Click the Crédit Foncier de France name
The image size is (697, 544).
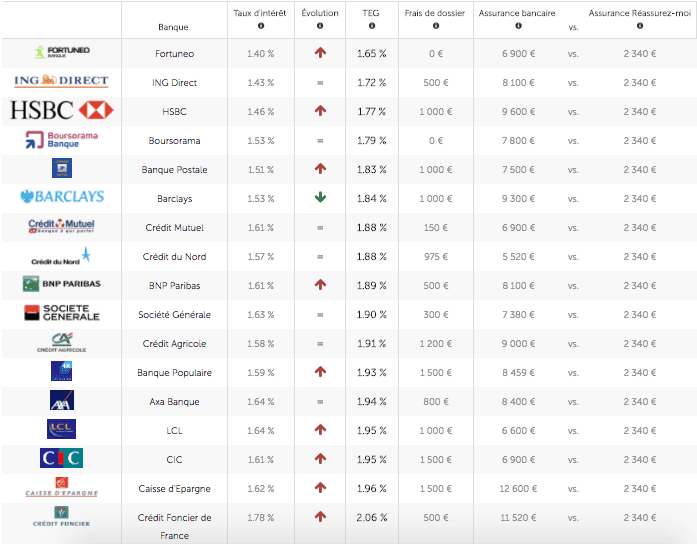click(x=174, y=525)
